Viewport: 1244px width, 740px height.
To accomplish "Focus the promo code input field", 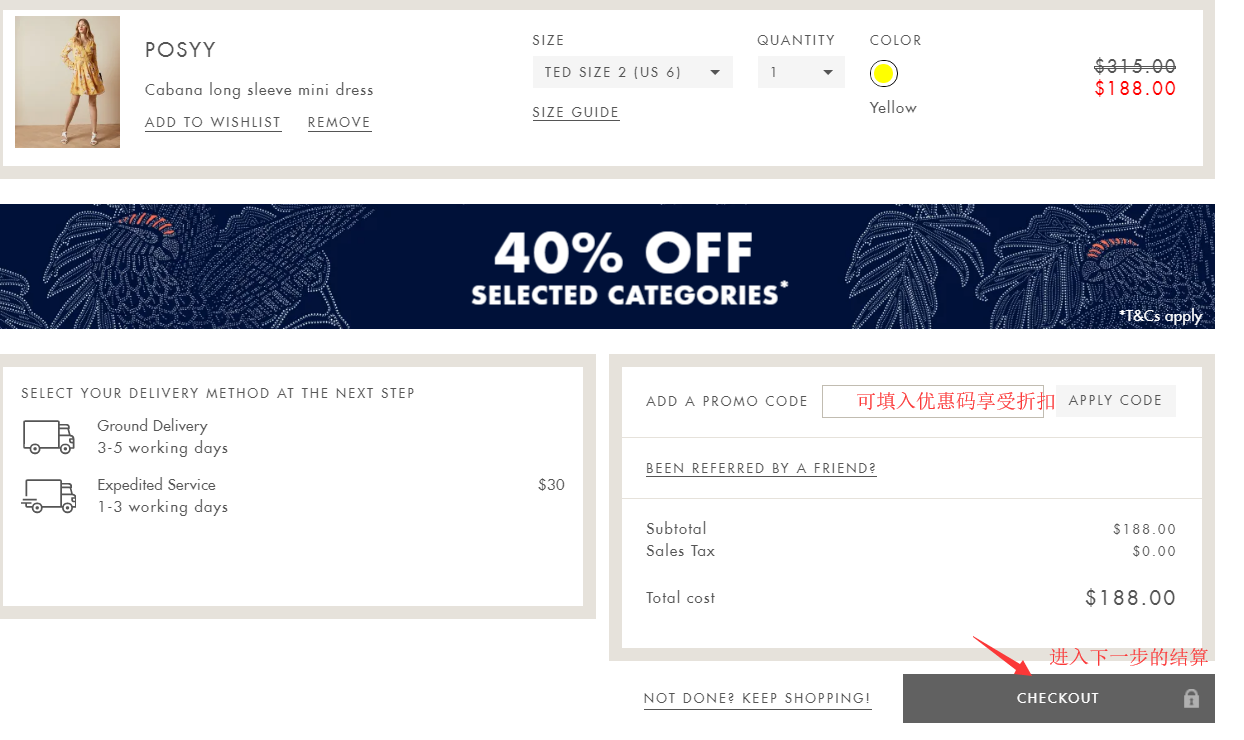I will pyautogui.click(x=932, y=401).
